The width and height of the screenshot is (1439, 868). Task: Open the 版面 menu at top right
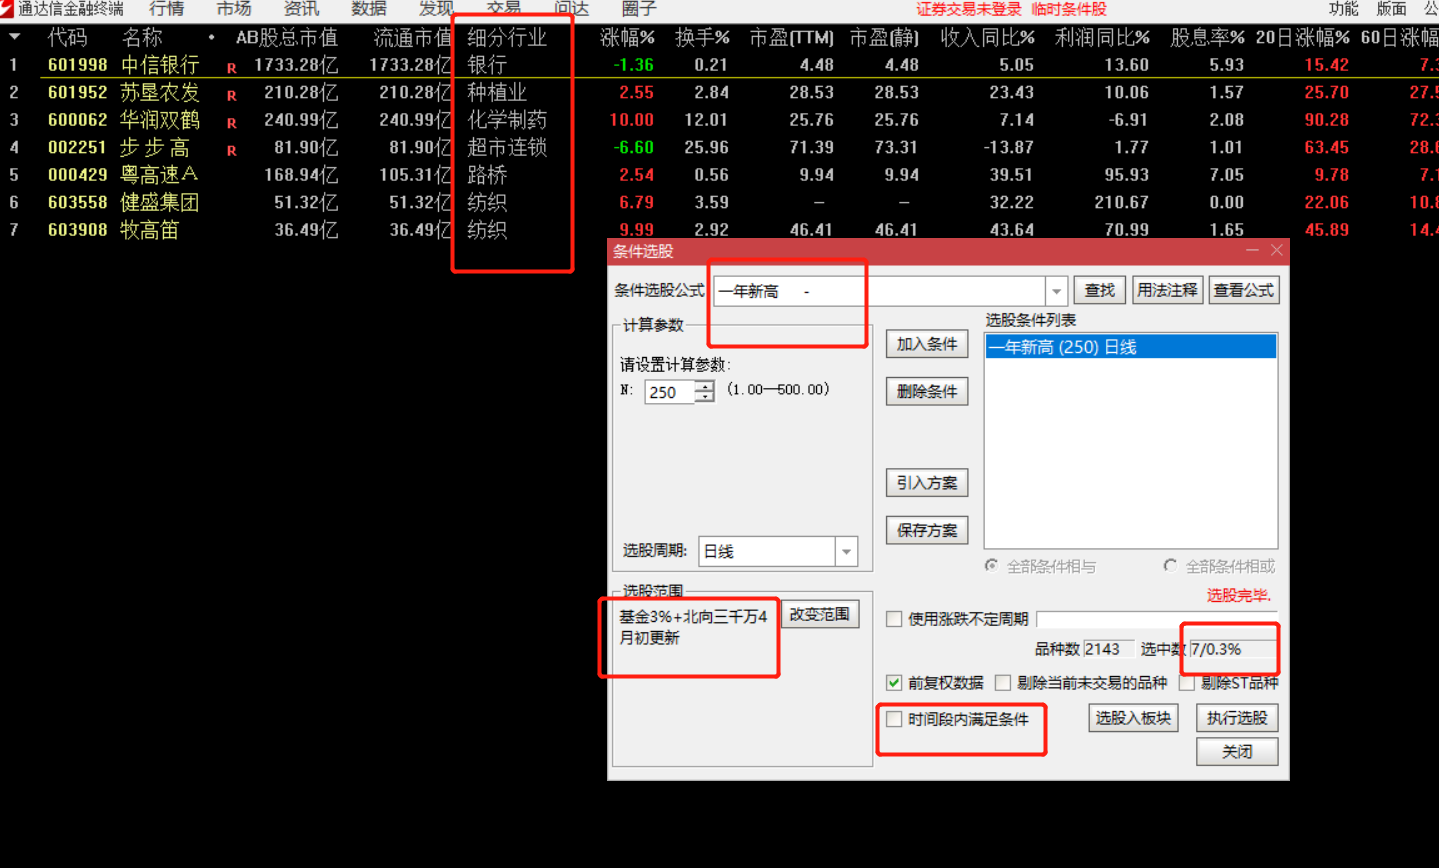(1392, 9)
